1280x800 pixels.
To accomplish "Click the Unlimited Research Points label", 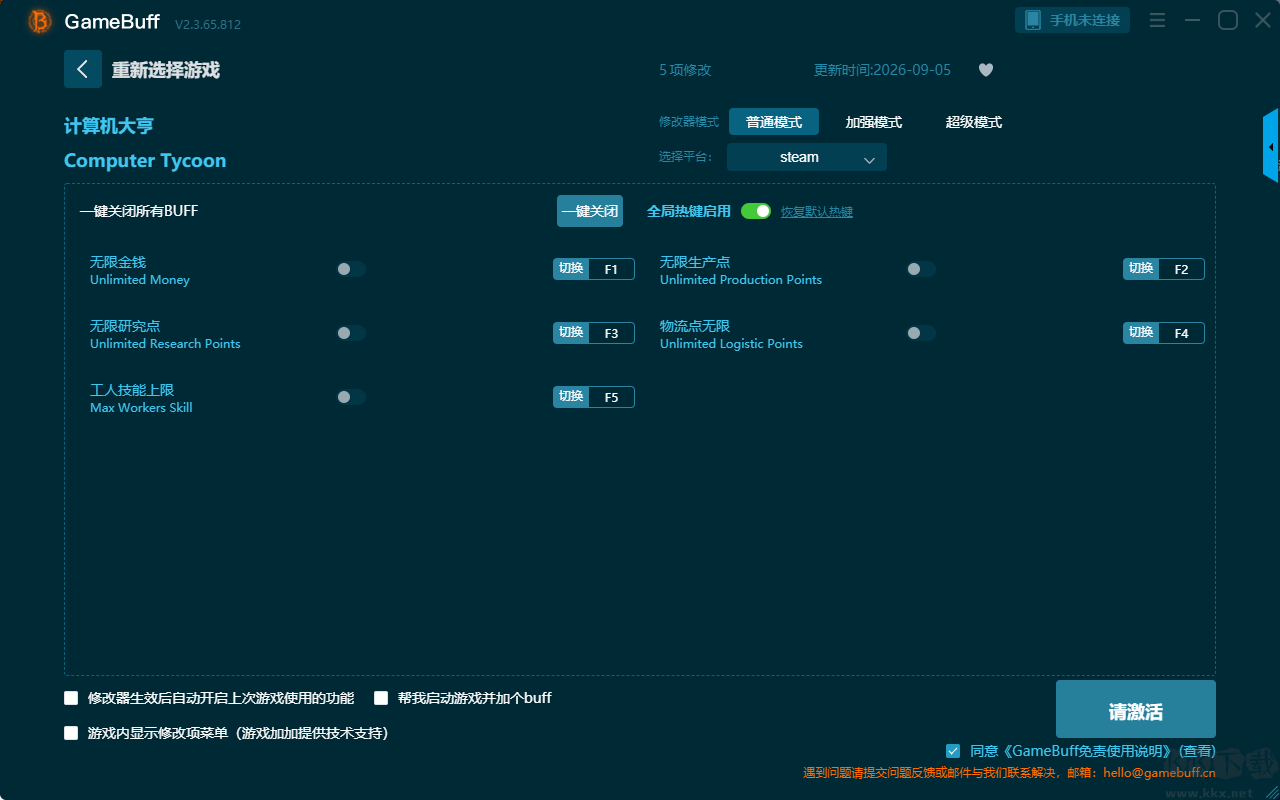I will pos(165,344).
